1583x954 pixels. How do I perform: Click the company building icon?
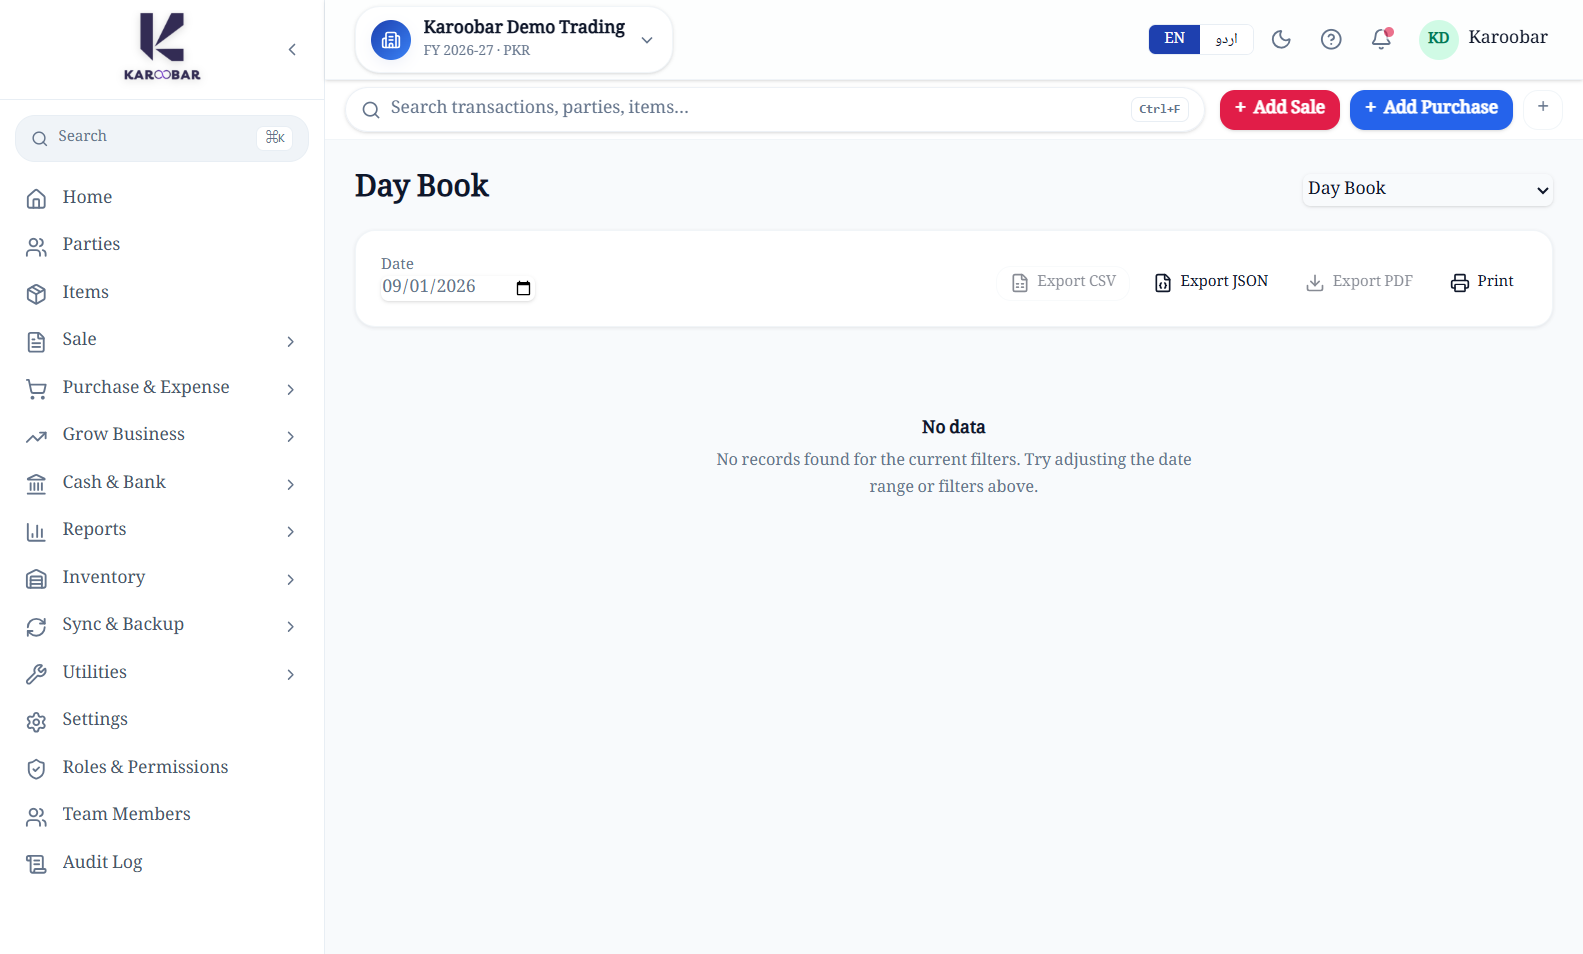391,40
